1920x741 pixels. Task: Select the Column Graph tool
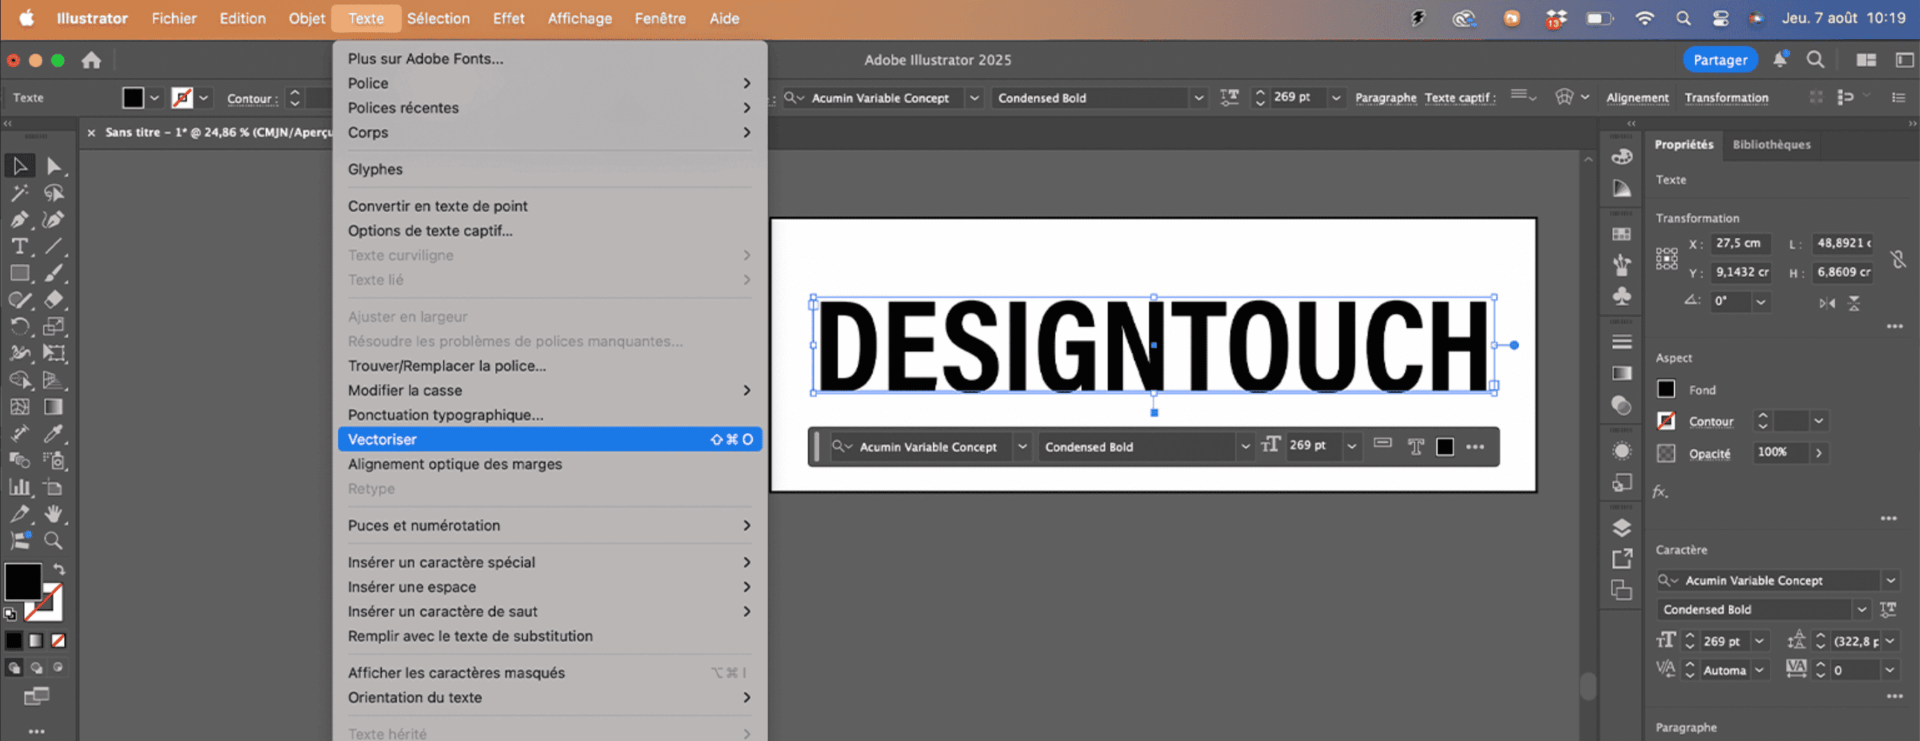point(20,487)
